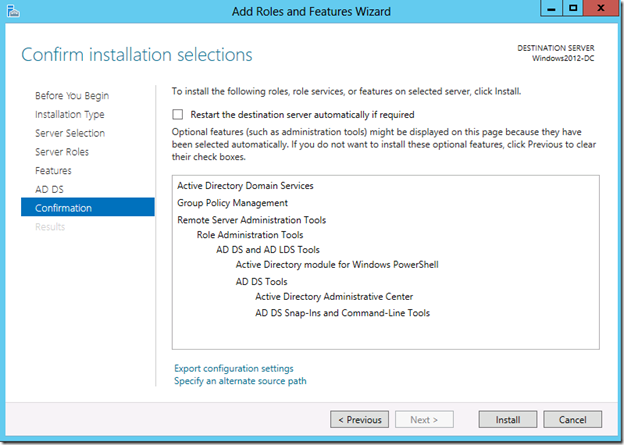Go to Before You Begin step
The image size is (624, 445).
pos(72,96)
